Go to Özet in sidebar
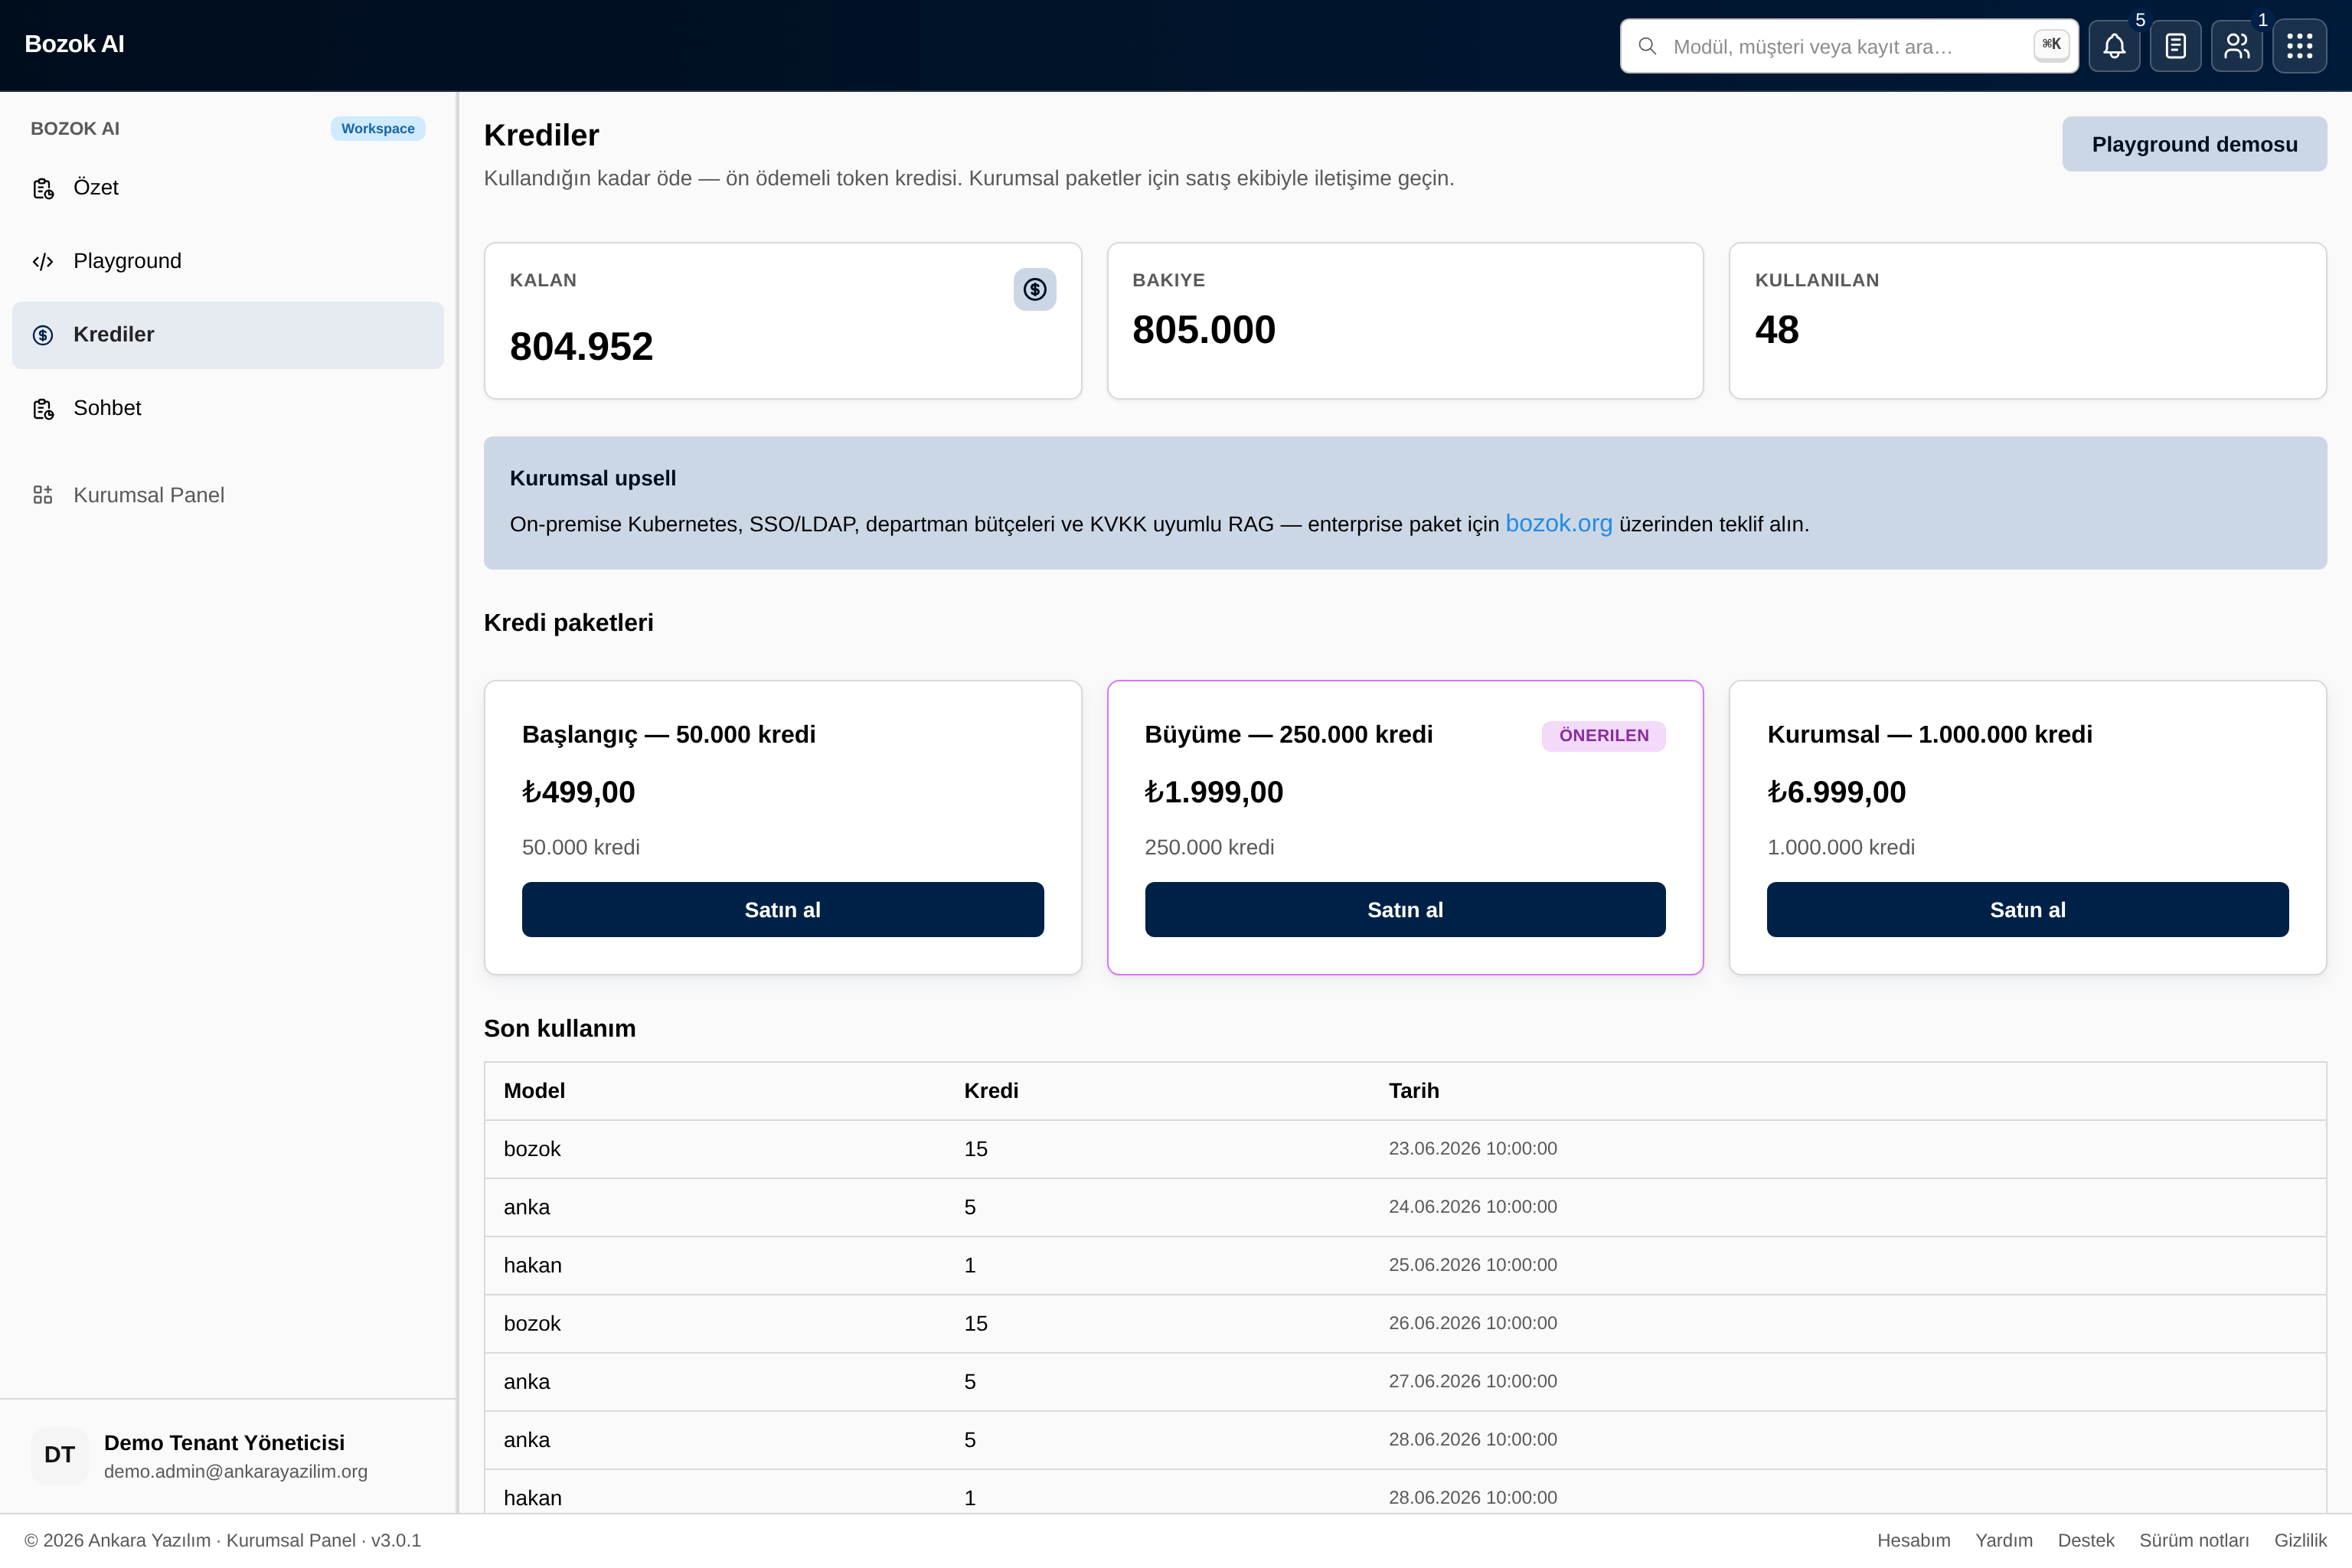The height and width of the screenshot is (1568, 2352). click(x=228, y=188)
